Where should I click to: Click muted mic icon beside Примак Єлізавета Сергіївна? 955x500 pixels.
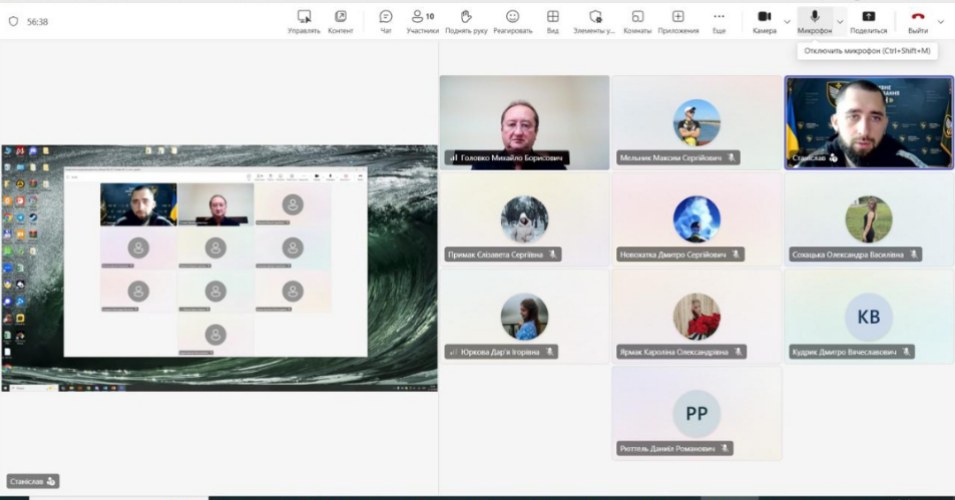tap(552, 255)
